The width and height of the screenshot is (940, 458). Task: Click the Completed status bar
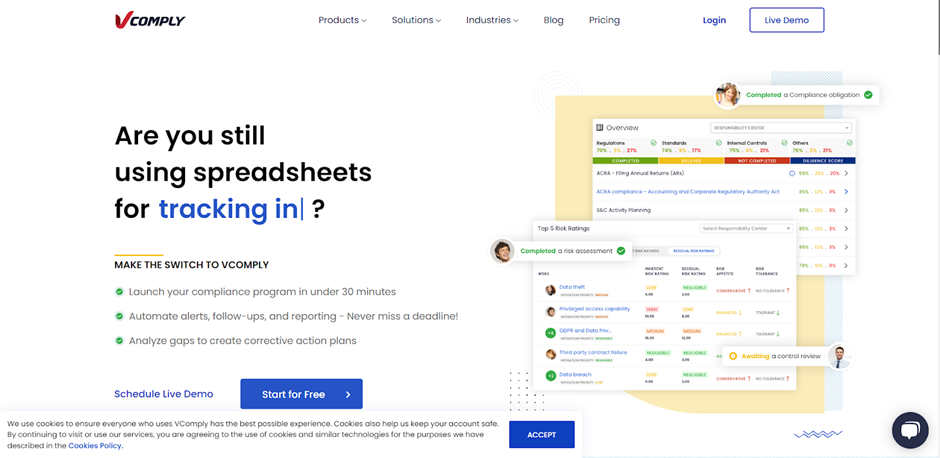[625, 161]
